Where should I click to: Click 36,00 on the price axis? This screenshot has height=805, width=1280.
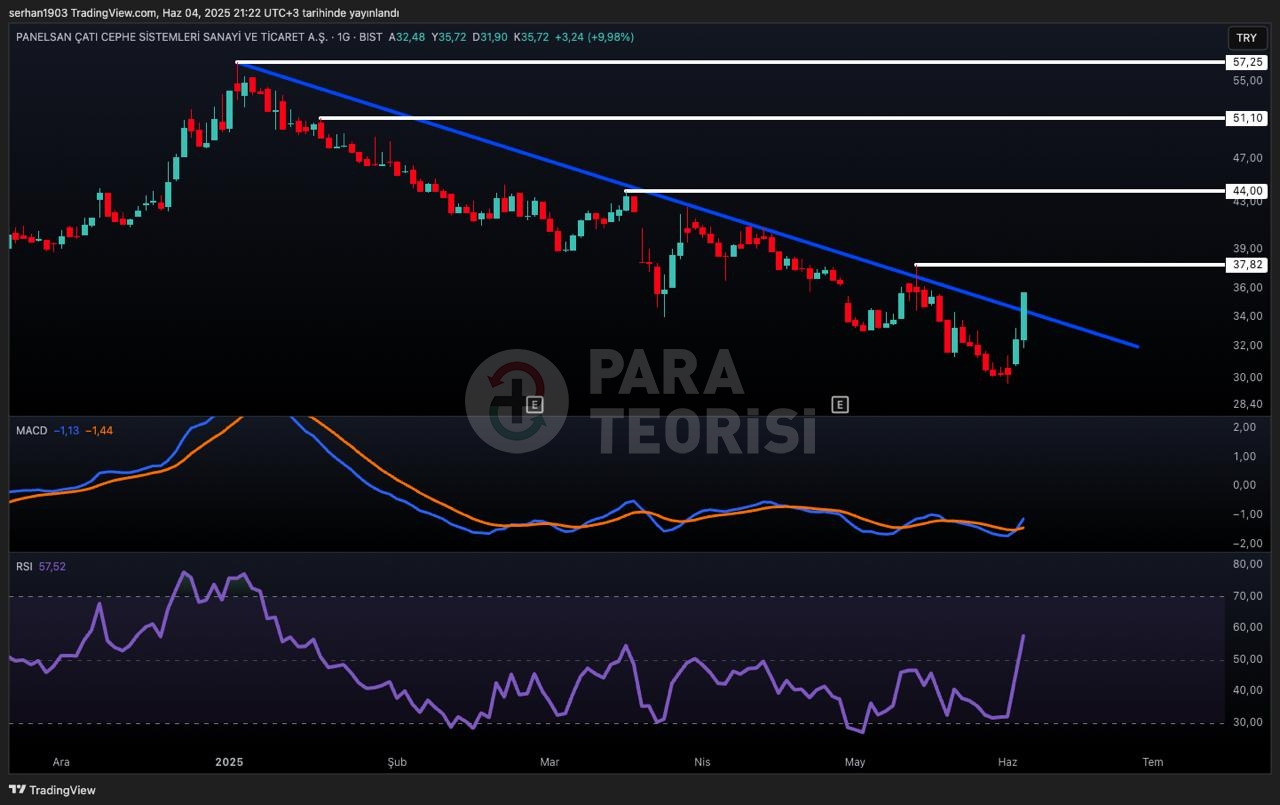[x=1247, y=288]
